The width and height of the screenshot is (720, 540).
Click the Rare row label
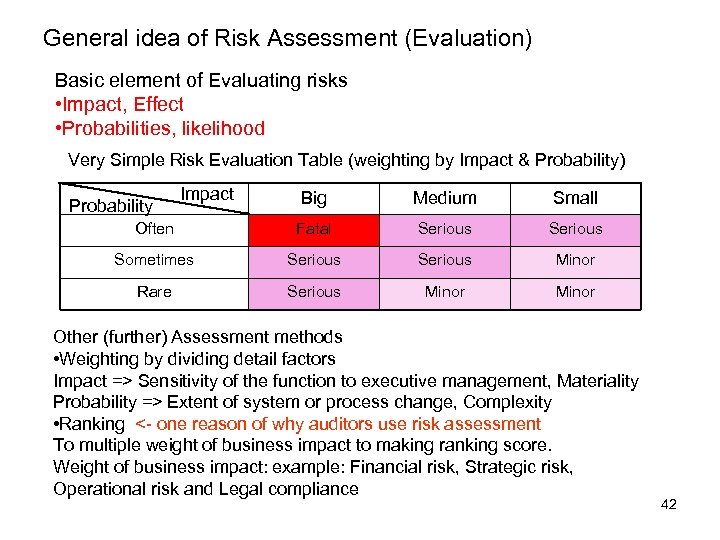[x=154, y=292]
